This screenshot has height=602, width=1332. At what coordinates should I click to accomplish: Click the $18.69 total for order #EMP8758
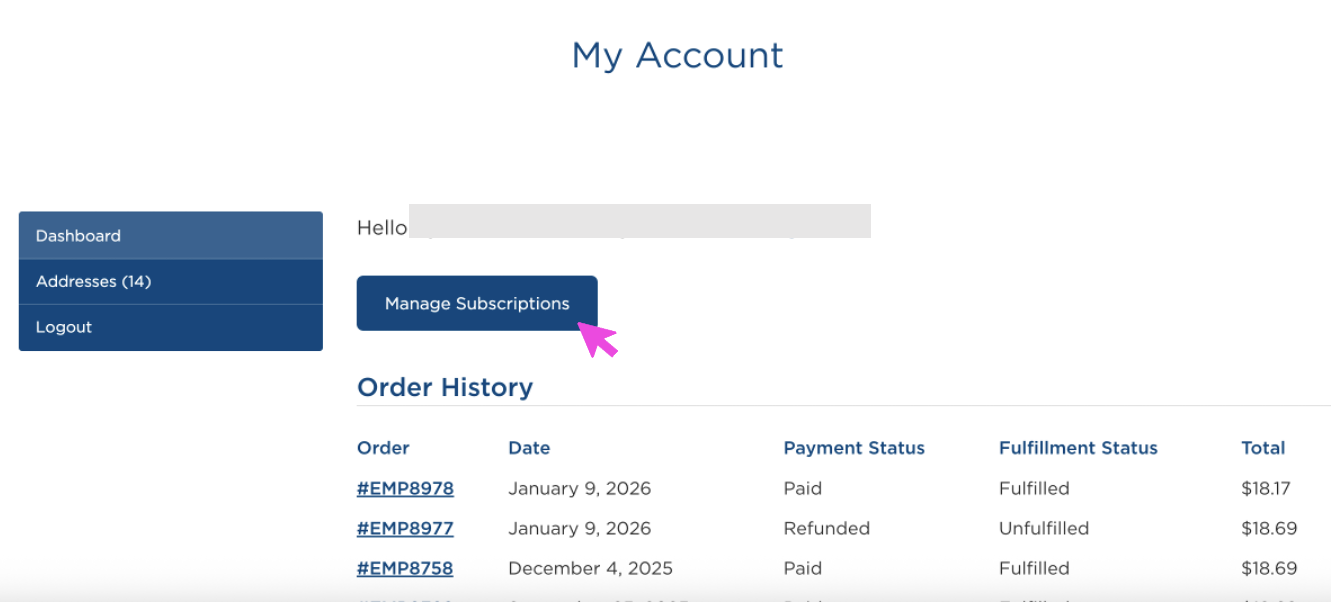click(1269, 568)
